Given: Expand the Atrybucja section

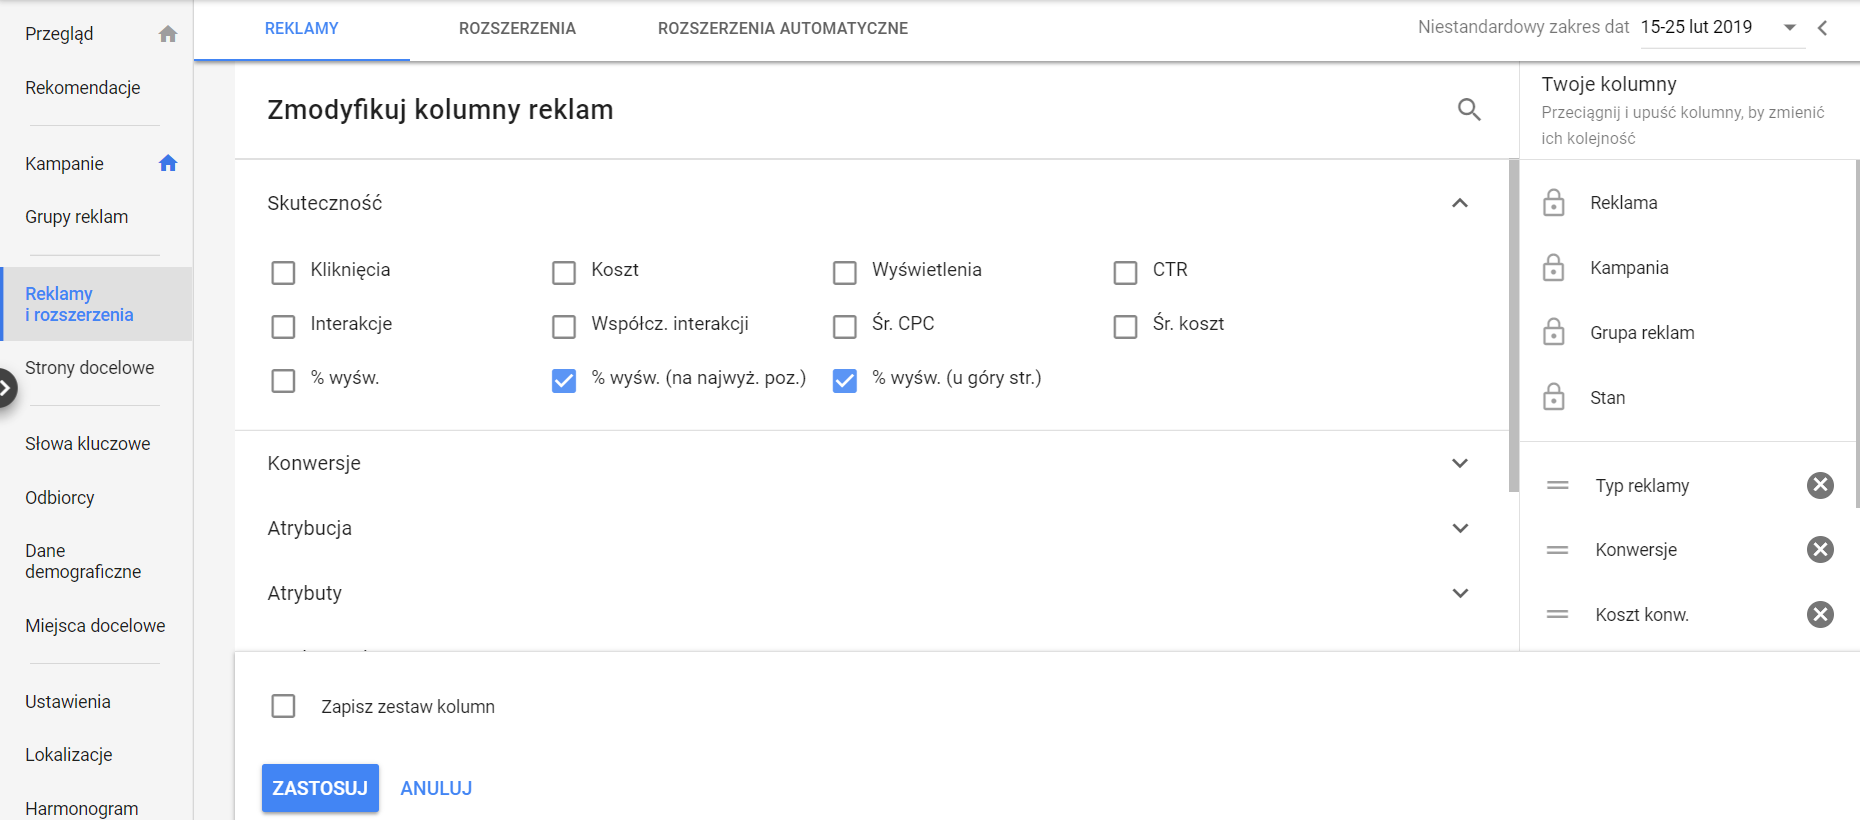Looking at the screenshot, I should point(1460,528).
